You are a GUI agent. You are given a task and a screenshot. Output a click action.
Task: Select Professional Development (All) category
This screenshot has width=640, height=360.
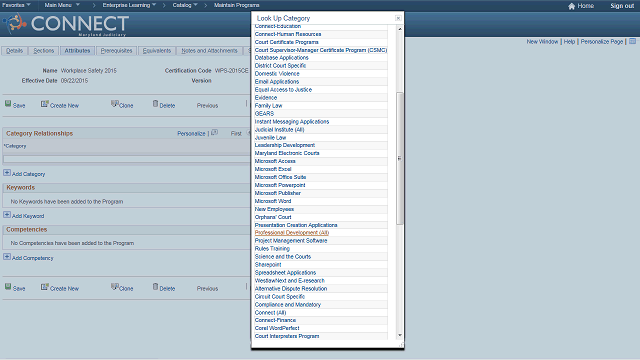click(x=292, y=233)
